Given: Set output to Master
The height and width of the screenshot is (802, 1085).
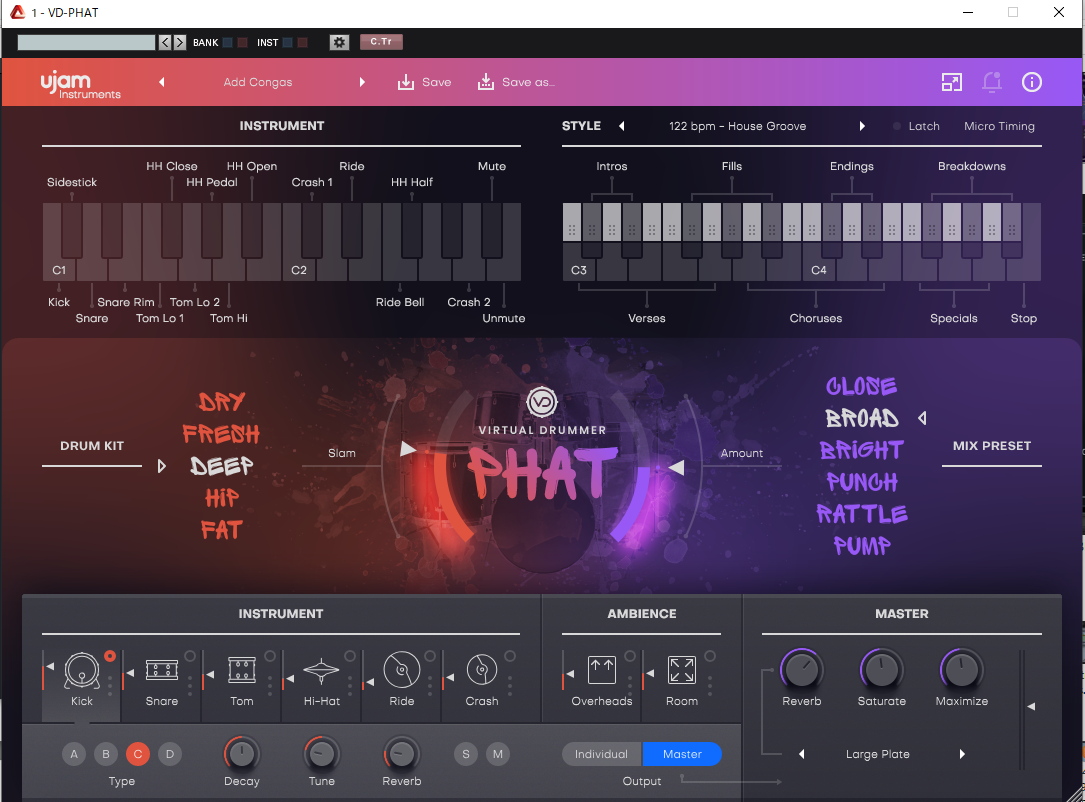Looking at the screenshot, I should (682, 754).
